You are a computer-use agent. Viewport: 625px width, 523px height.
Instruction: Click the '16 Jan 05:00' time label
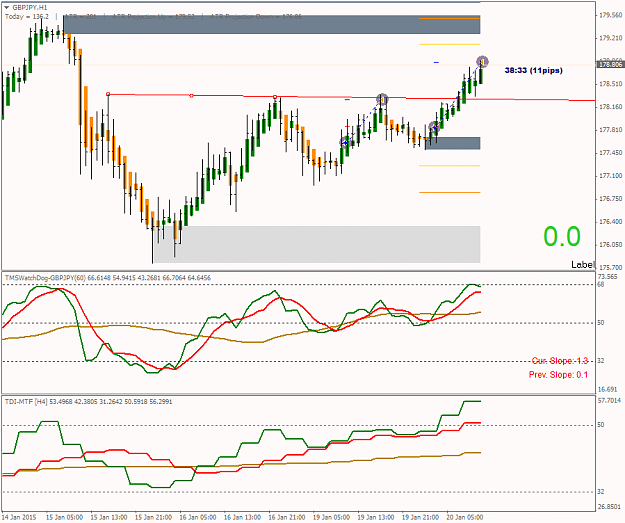[198, 517]
